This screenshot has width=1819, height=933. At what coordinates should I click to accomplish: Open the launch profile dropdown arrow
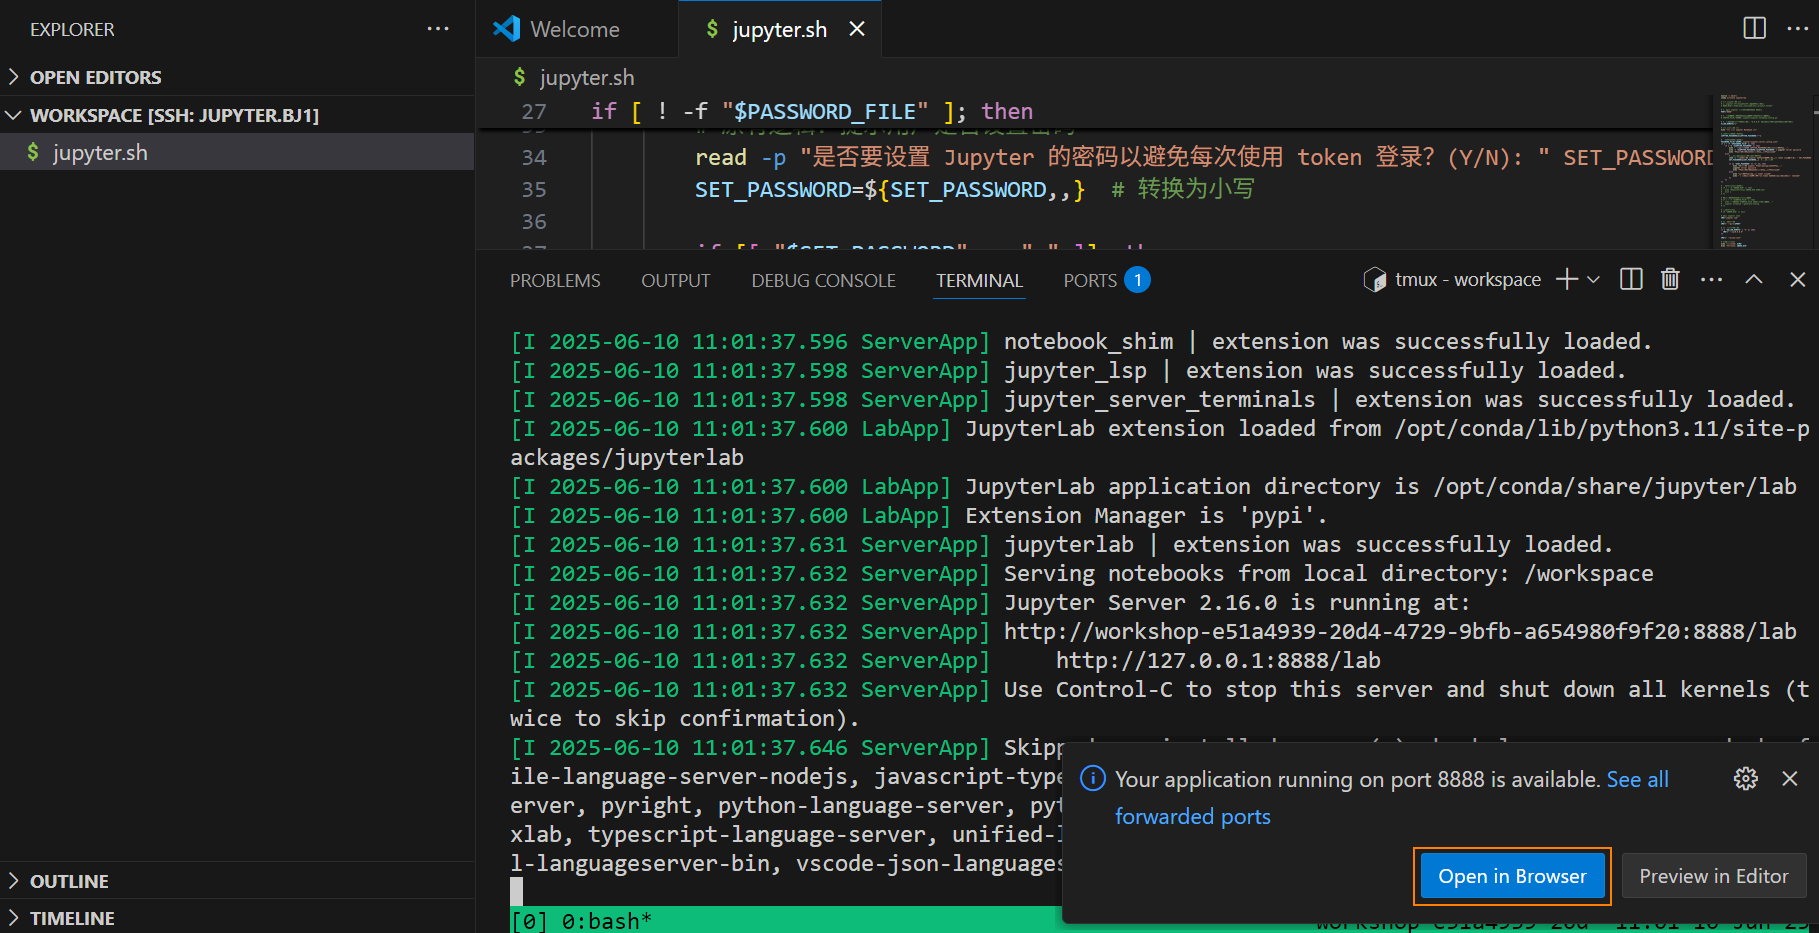[x=1594, y=280]
